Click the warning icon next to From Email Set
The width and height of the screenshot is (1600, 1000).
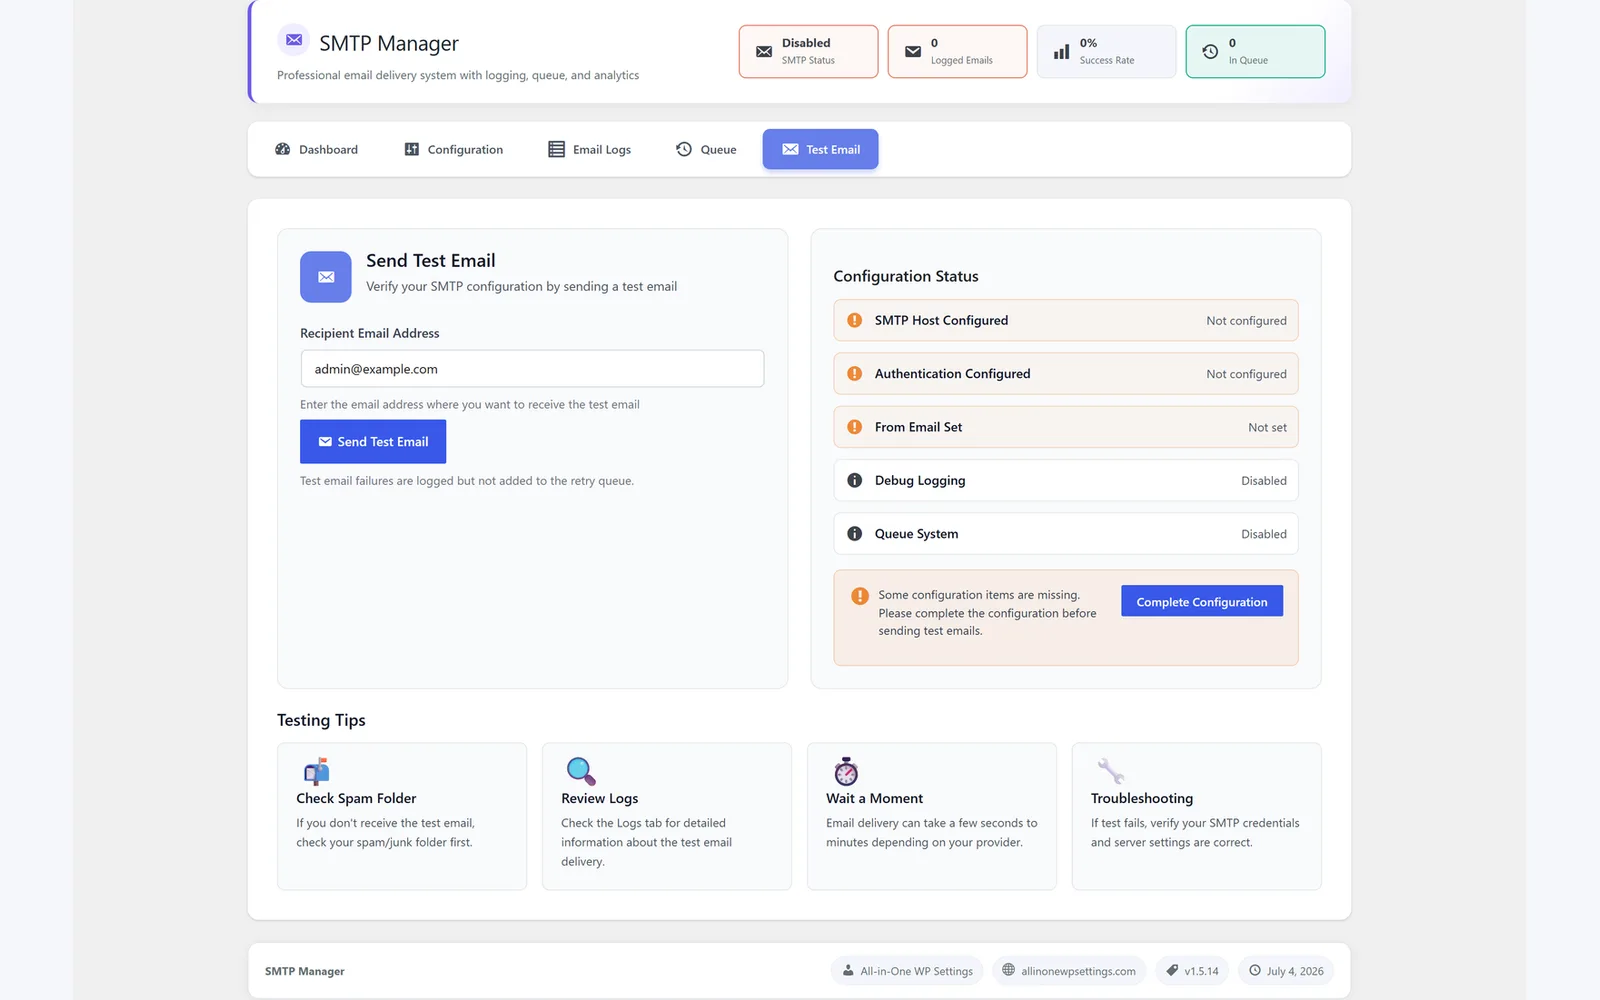(855, 427)
